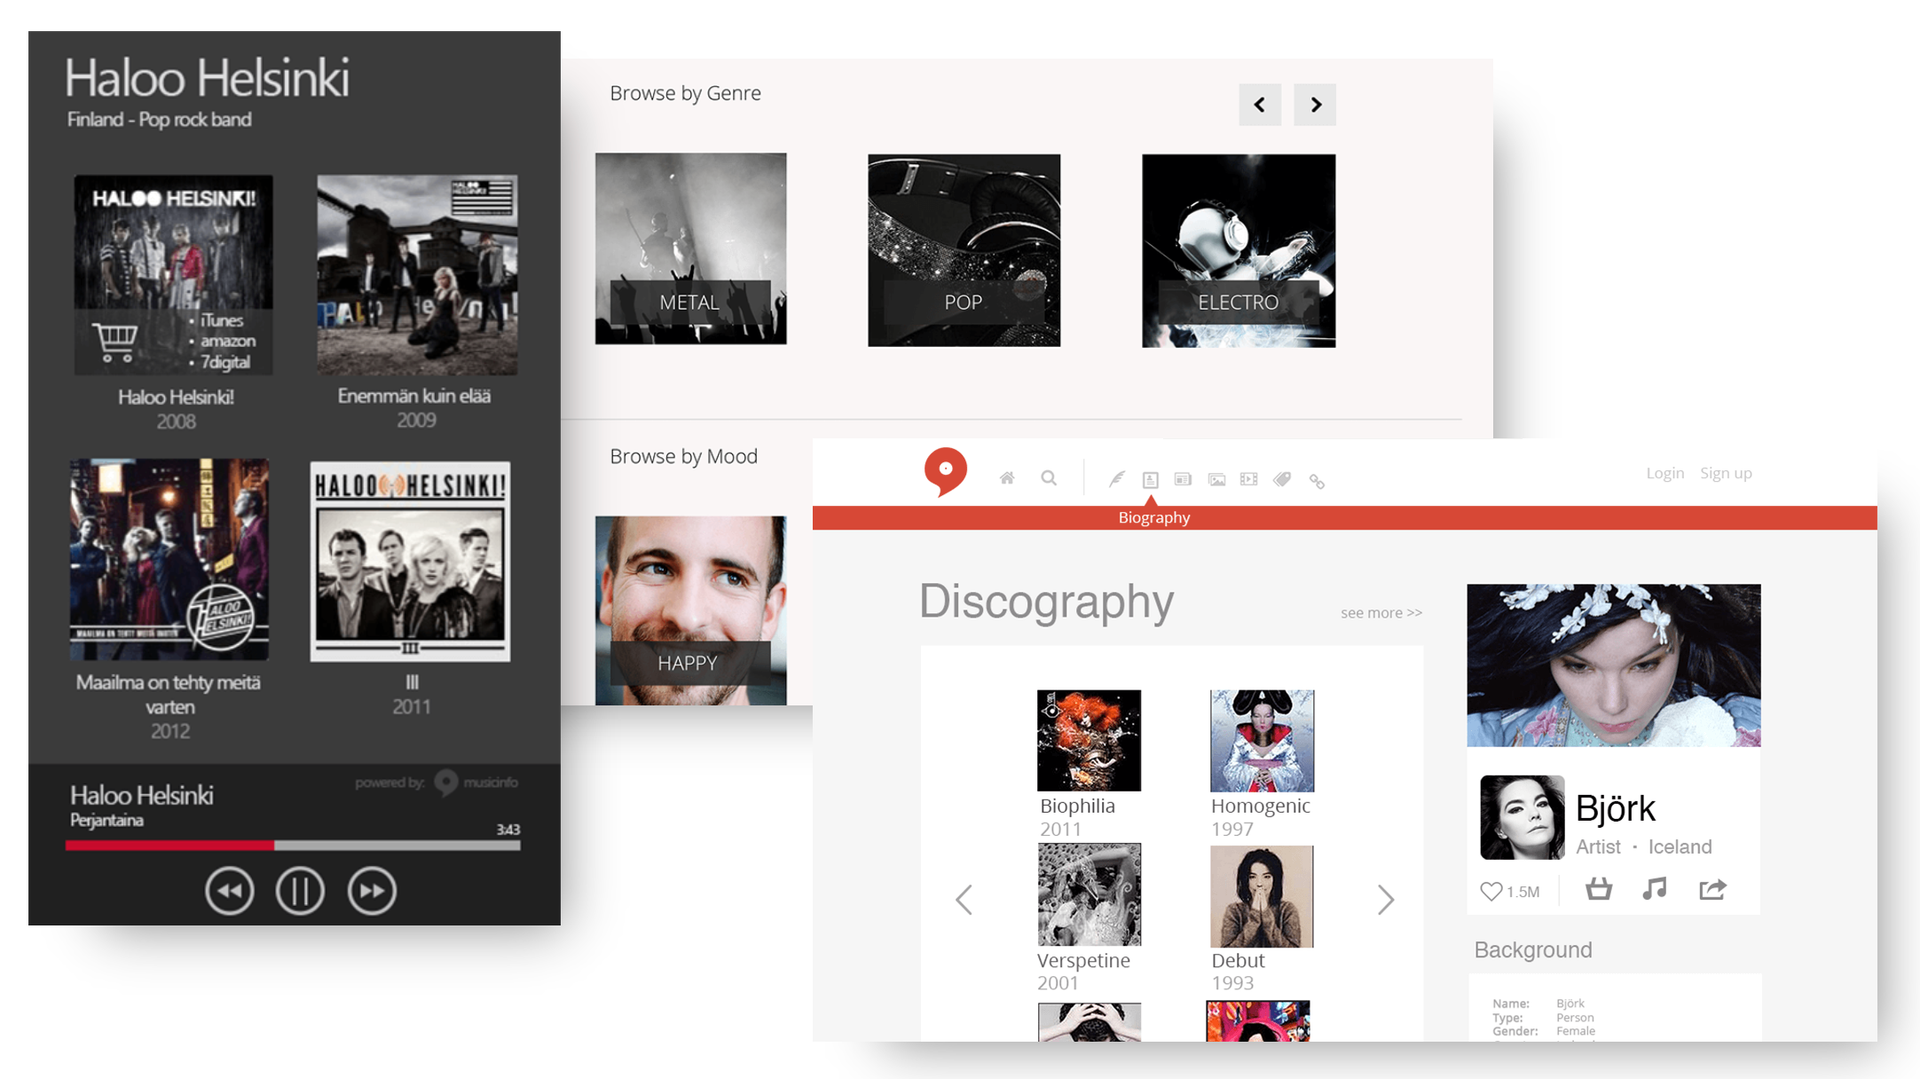Toggle the heart to like Björk
This screenshot has width=1920, height=1079.
tap(1491, 890)
